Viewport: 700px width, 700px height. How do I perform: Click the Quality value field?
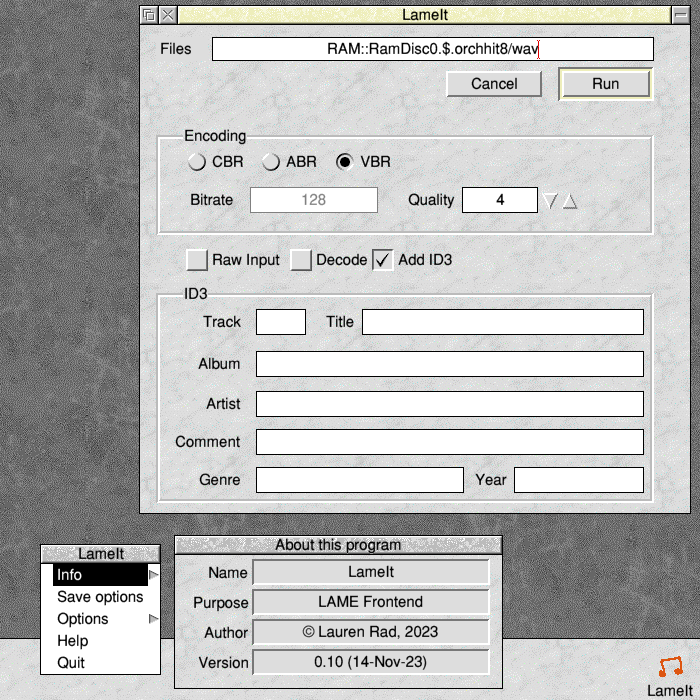(x=500, y=200)
